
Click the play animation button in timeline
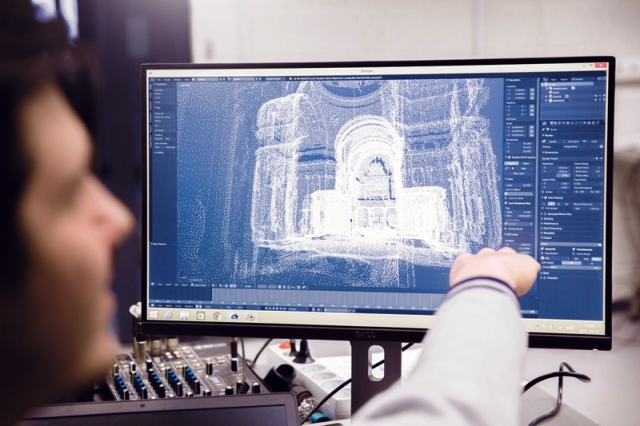[x=277, y=309]
